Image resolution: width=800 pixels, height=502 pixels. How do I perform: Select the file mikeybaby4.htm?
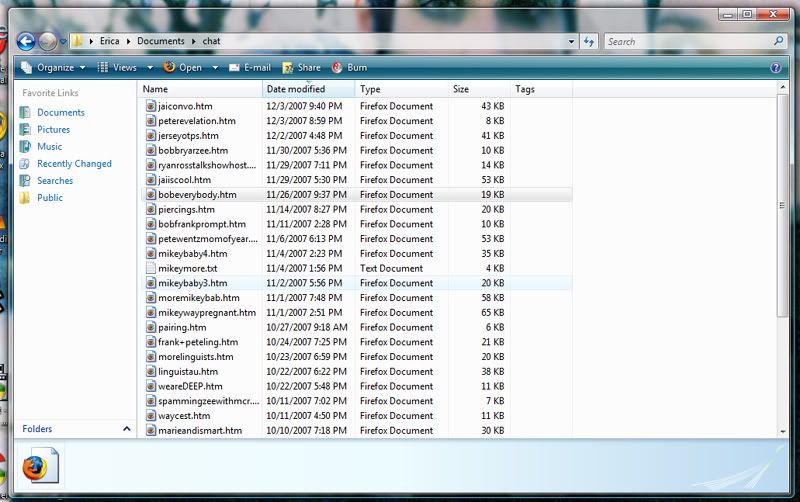tap(192, 254)
